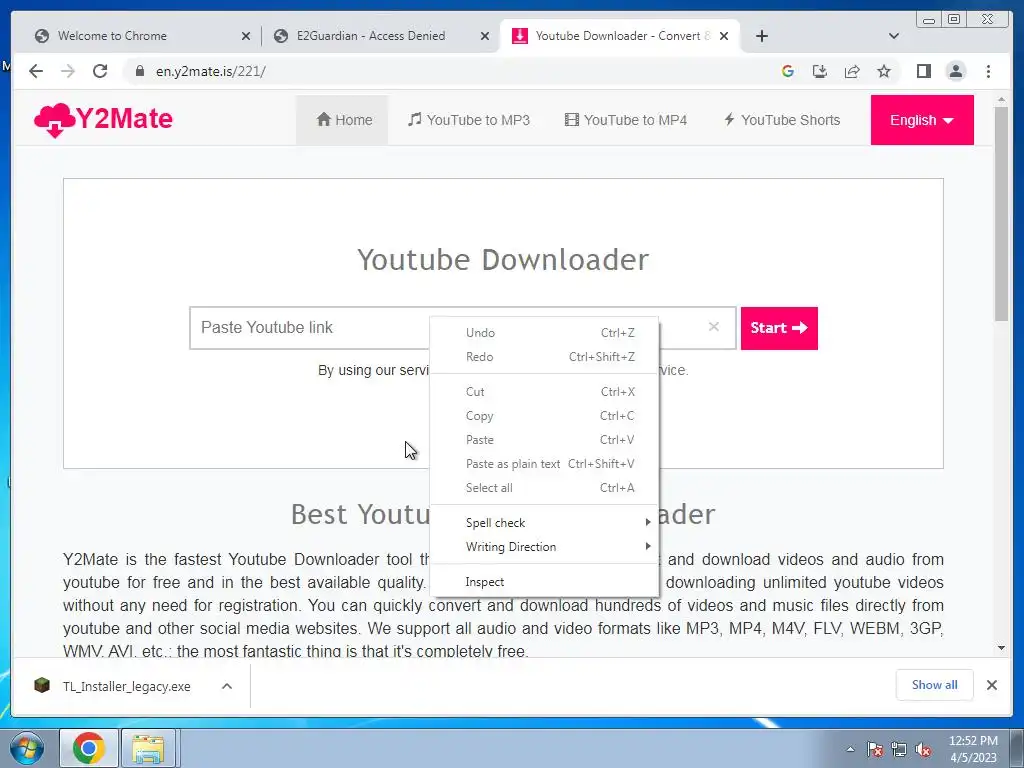Viewport: 1024px width, 768px height.
Task: Show hidden tray icons arrow
Action: coord(850,750)
